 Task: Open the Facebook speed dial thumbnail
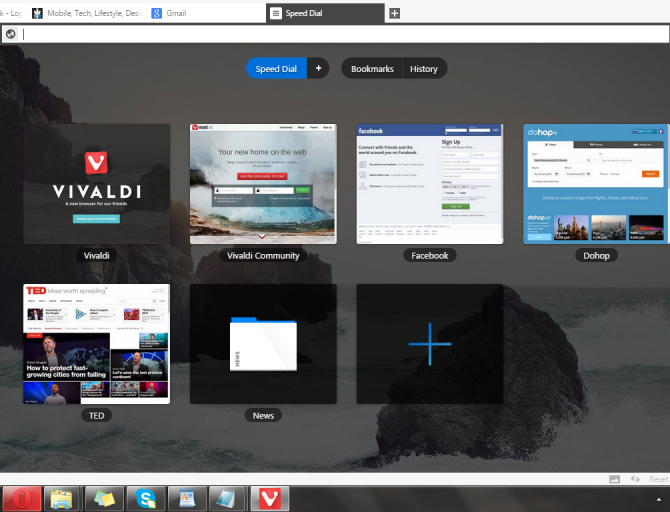tap(430, 184)
